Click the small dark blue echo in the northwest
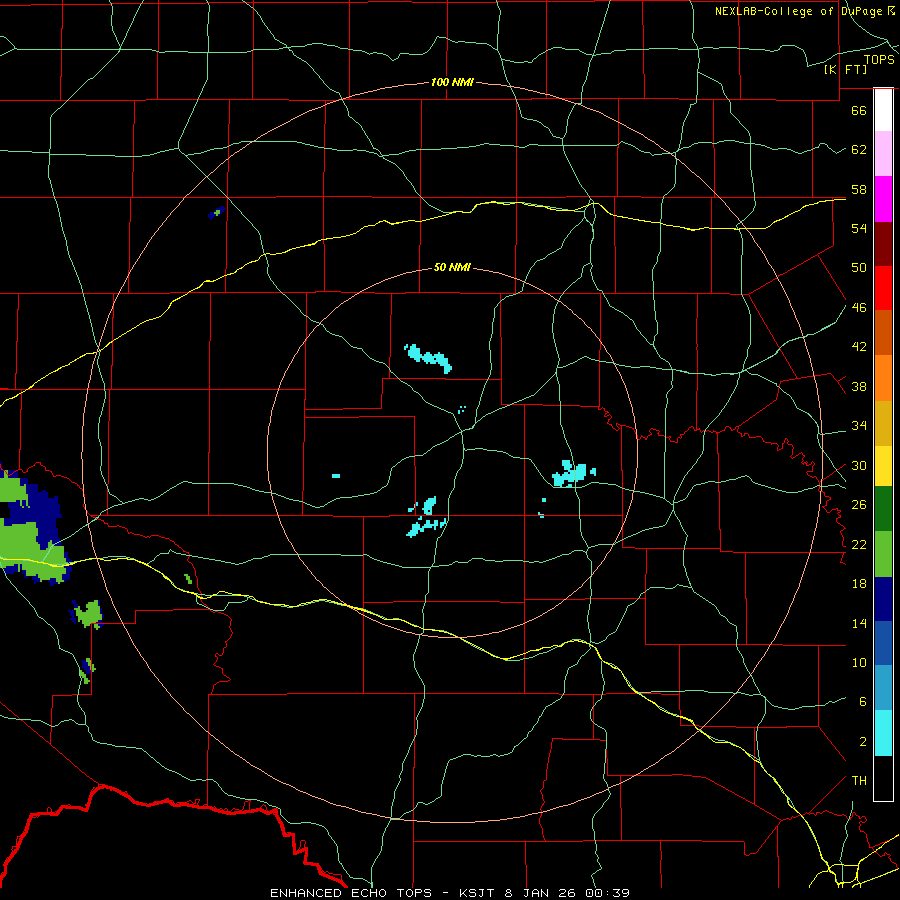The width and height of the screenshot is (900, 900). [x=217, y=212]
